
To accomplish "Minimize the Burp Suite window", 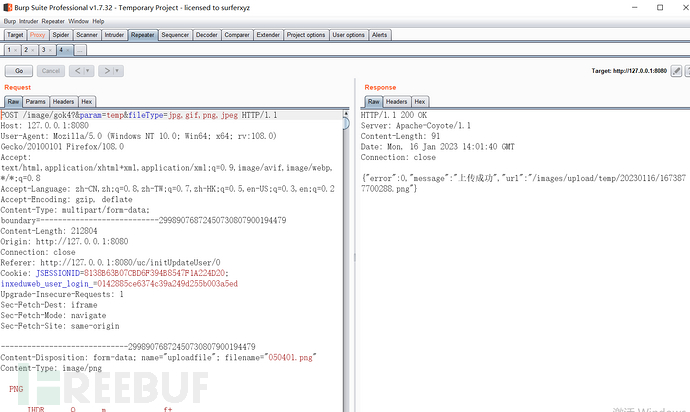I will pos(635,7).
